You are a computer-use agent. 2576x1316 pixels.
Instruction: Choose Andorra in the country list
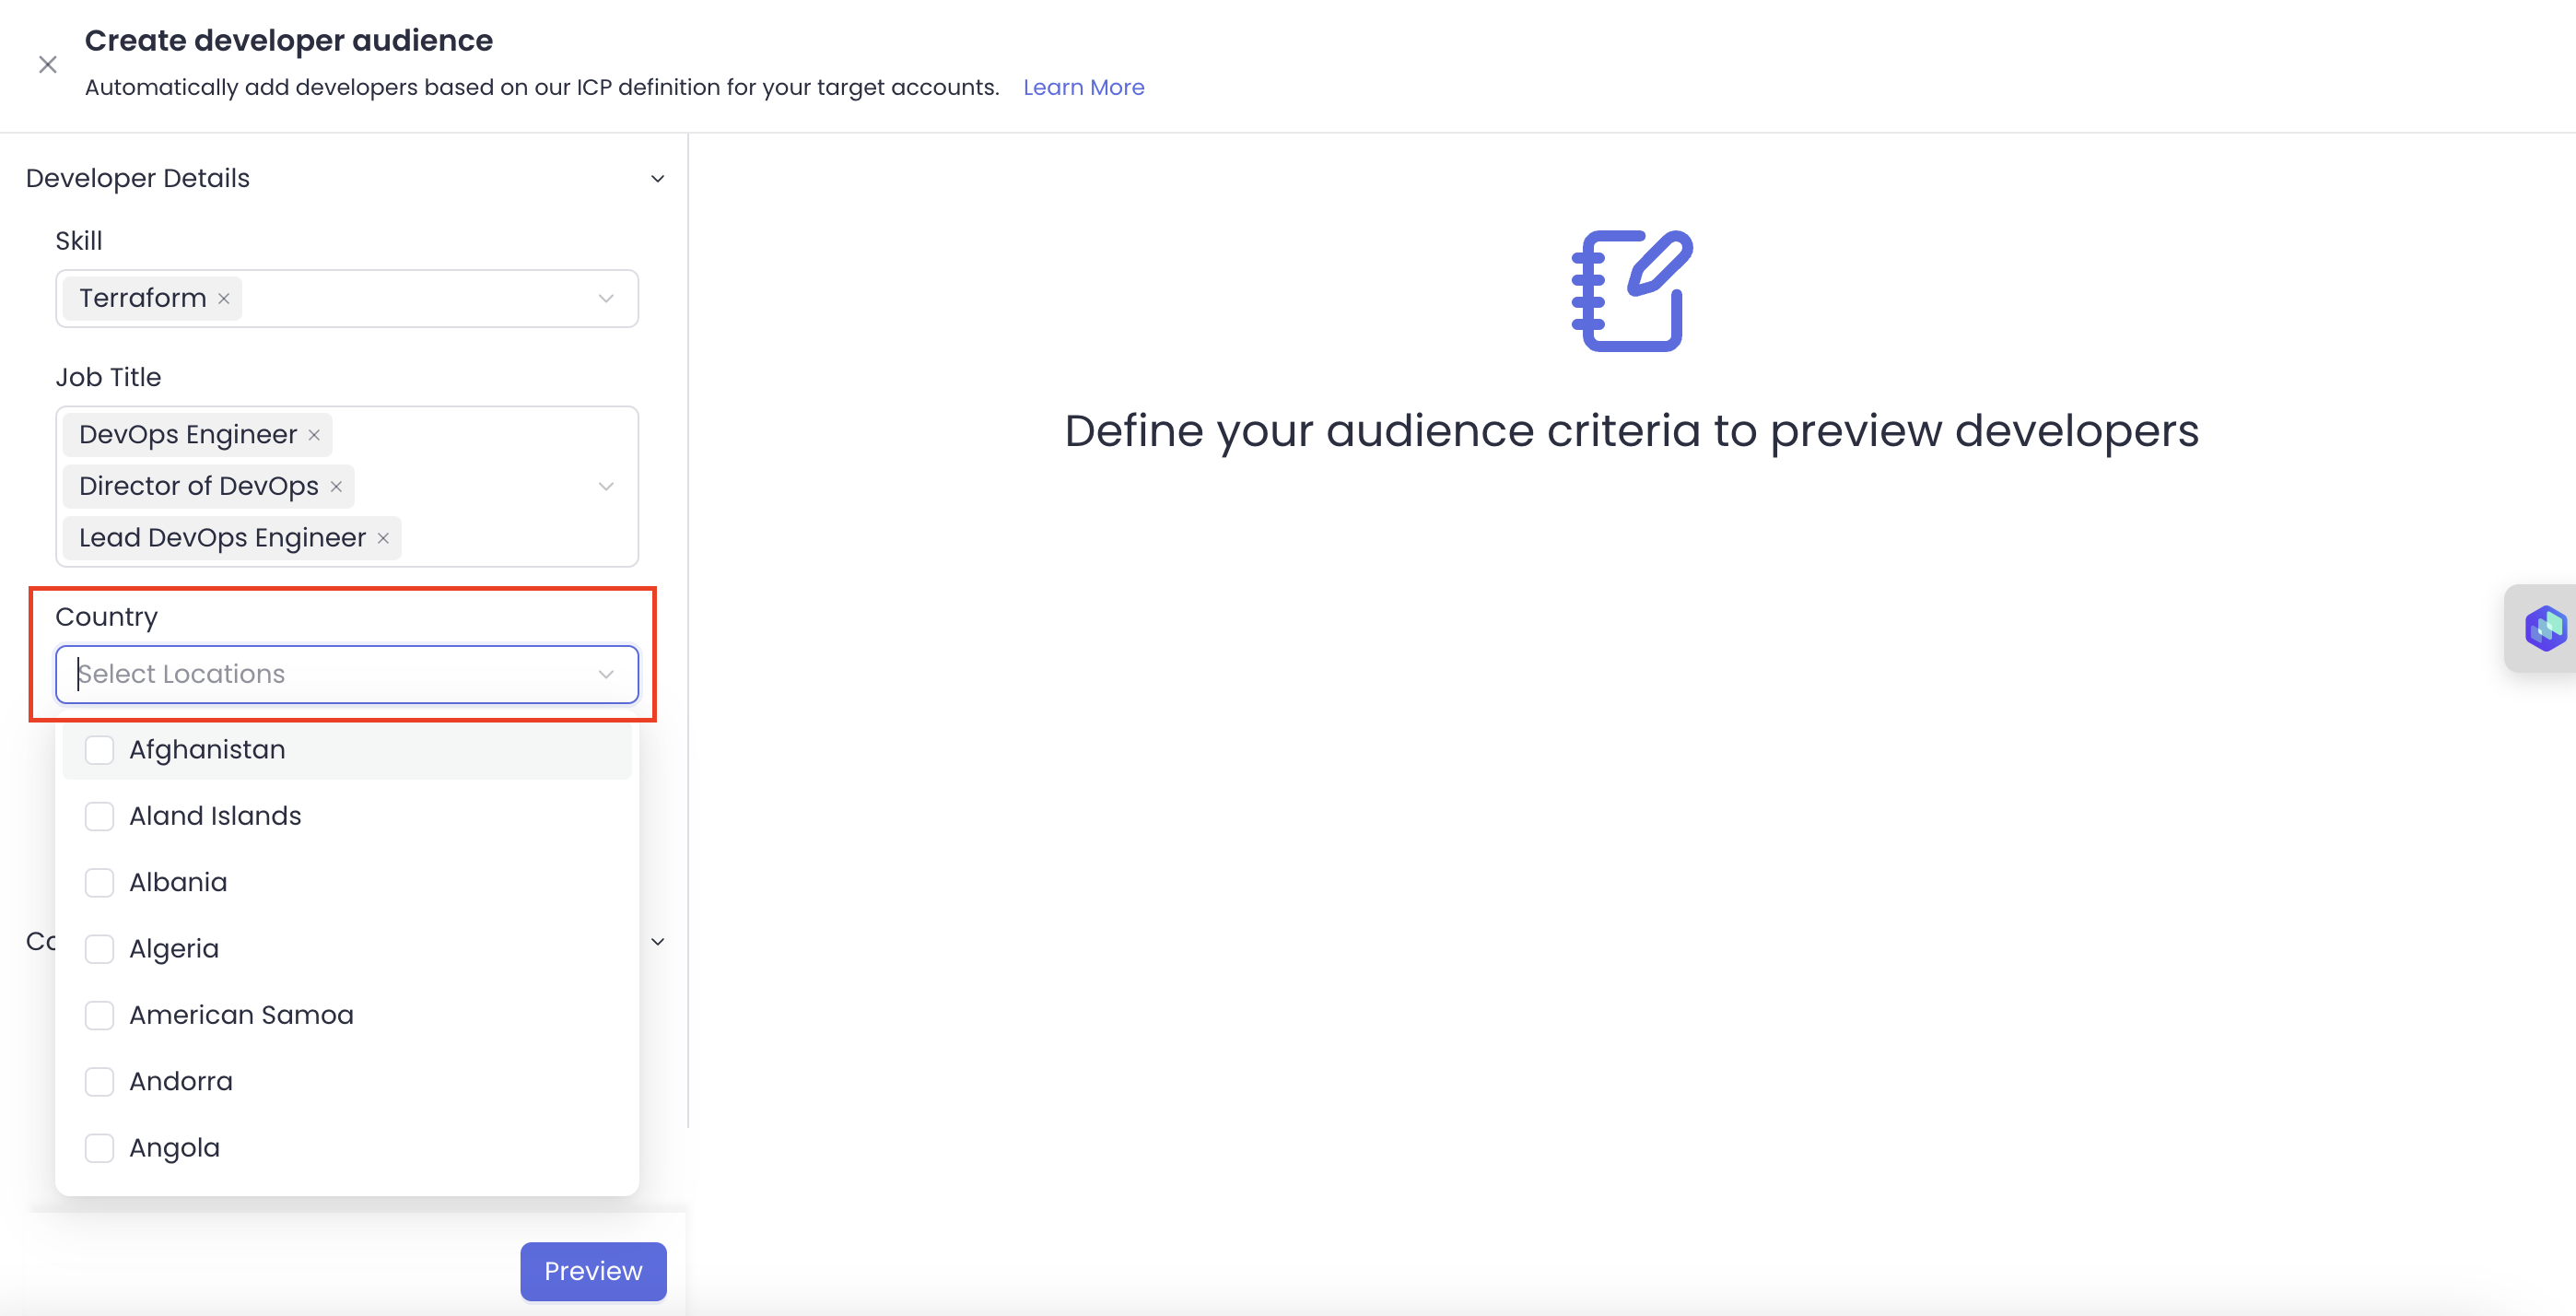(x=181, y=1082)
